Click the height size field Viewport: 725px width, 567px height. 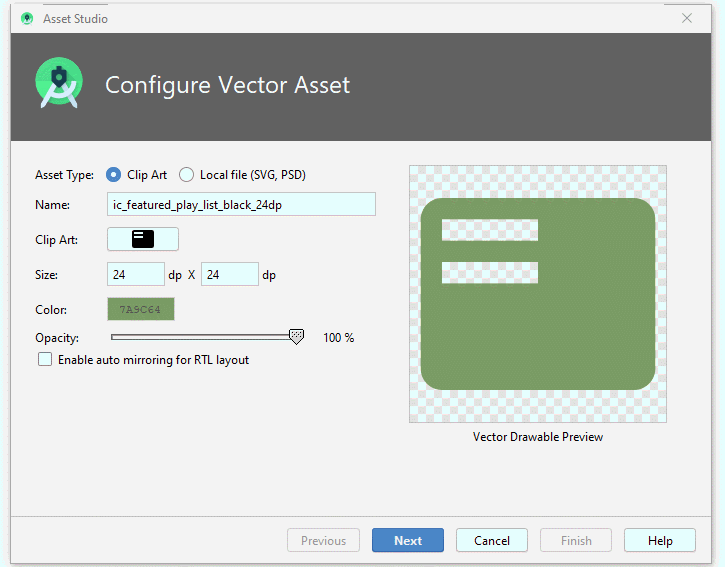[x=229, y=274]
